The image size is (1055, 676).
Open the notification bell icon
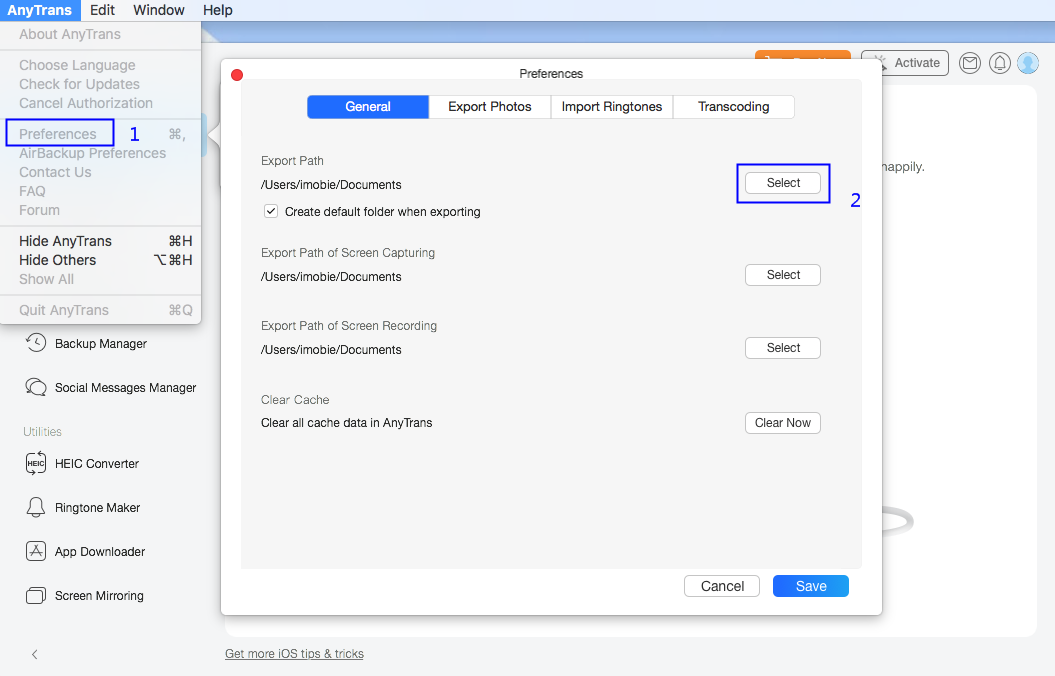coord(999,63)
